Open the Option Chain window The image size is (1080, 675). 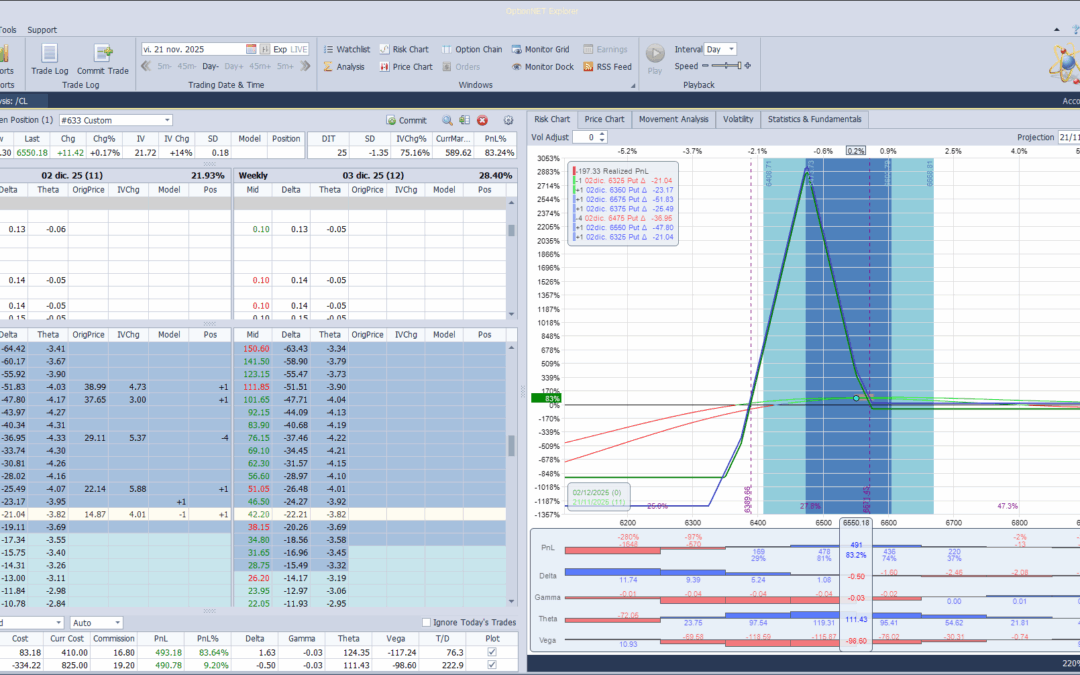click(x=470, y=49)
